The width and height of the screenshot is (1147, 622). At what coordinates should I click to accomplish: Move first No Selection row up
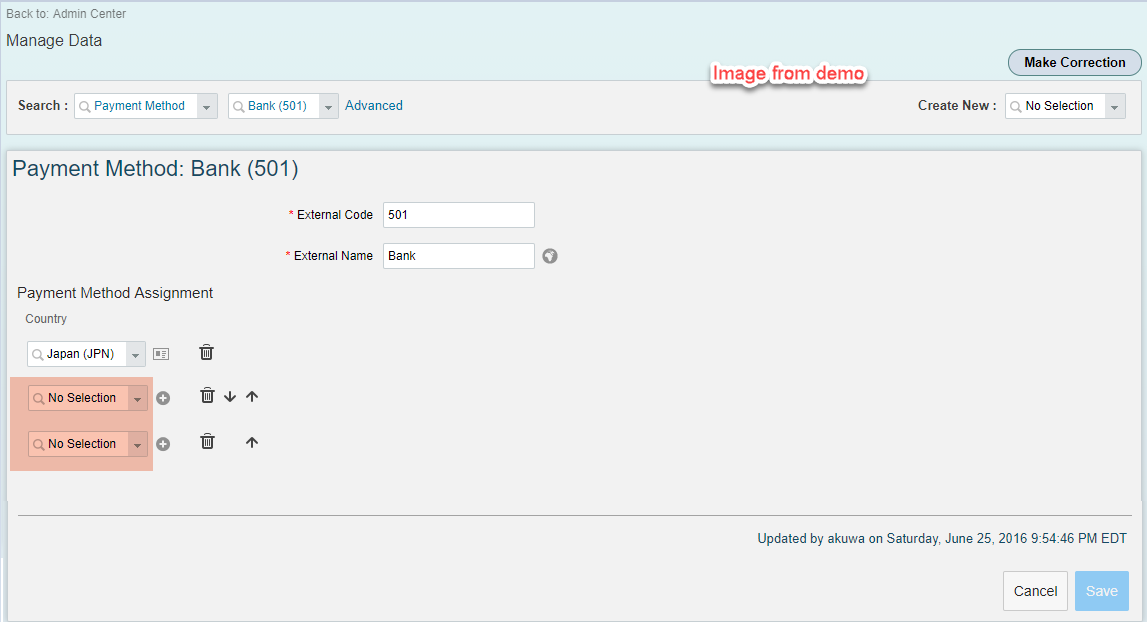[252, 397]
